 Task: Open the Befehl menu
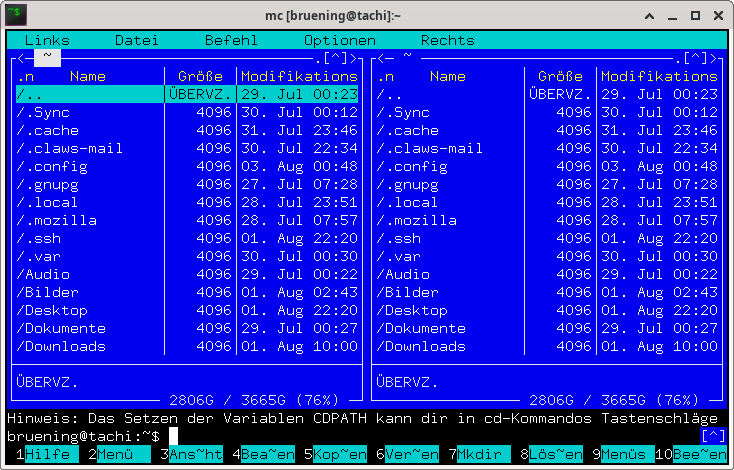231,41
